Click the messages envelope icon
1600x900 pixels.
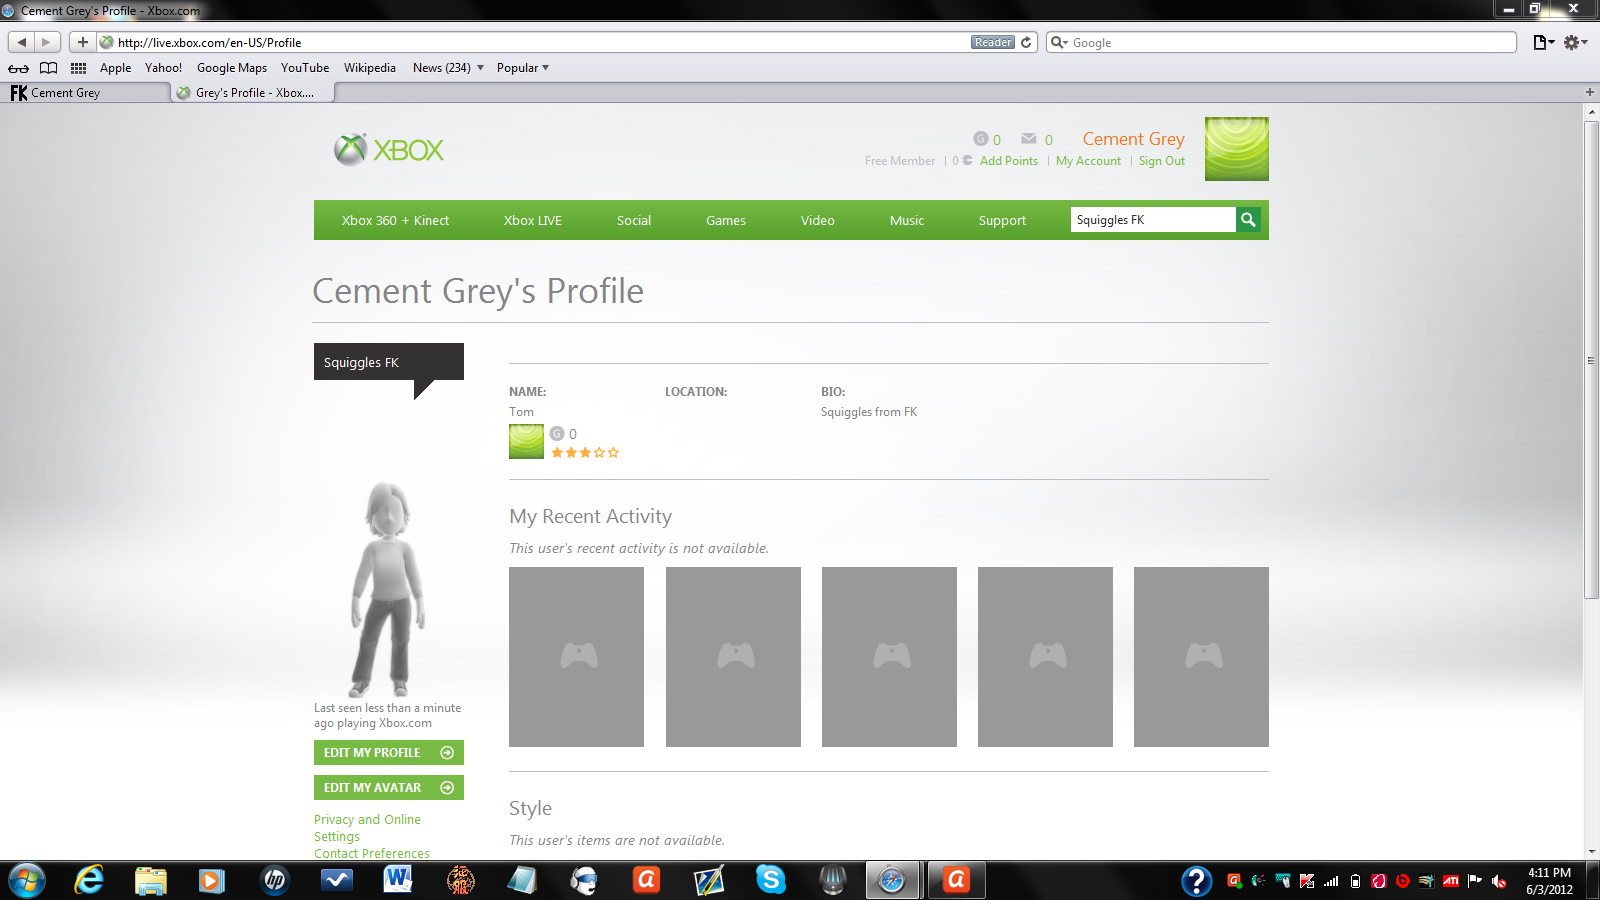coord(1028,139)
